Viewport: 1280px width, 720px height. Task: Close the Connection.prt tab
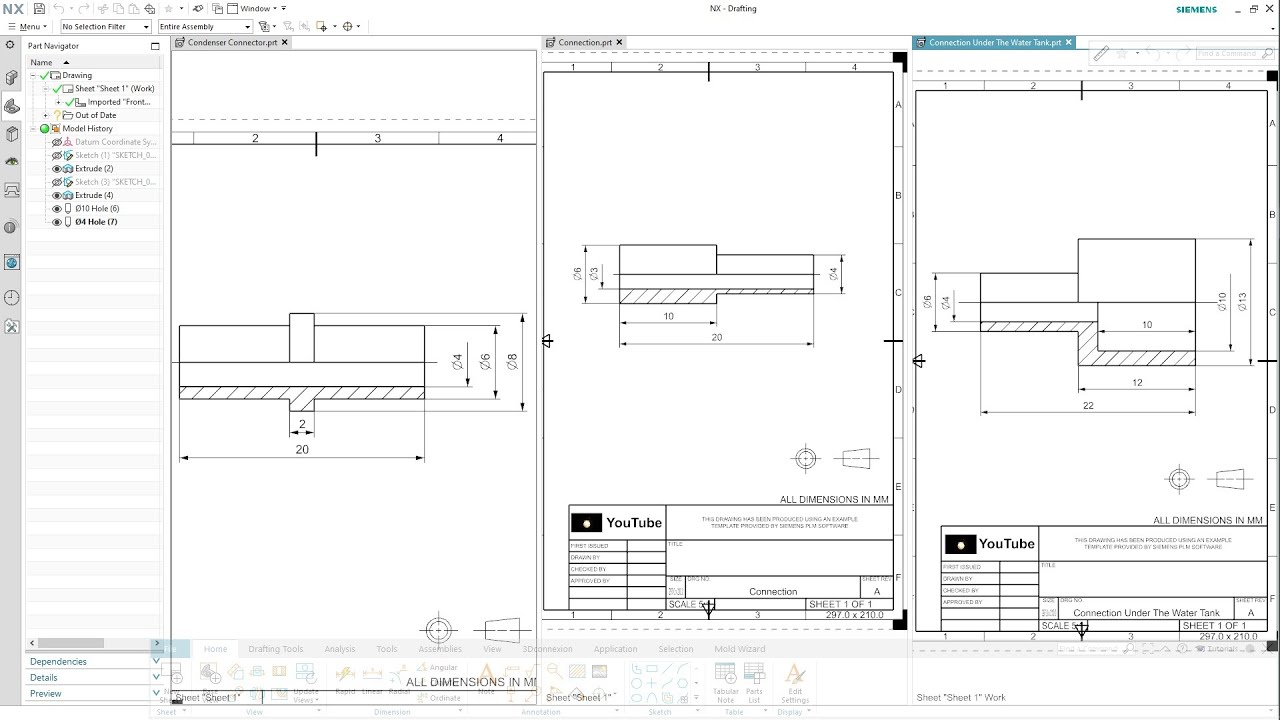619,43
